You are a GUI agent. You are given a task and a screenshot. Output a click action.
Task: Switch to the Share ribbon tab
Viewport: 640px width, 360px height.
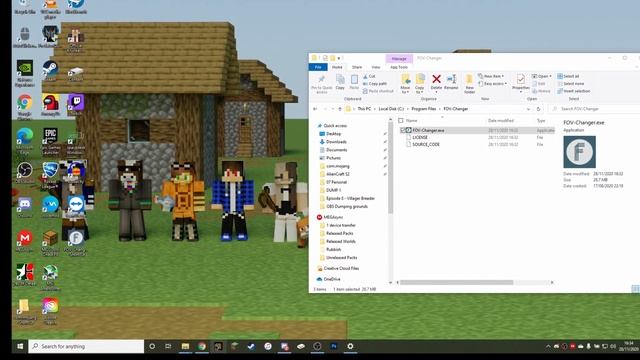357,67
